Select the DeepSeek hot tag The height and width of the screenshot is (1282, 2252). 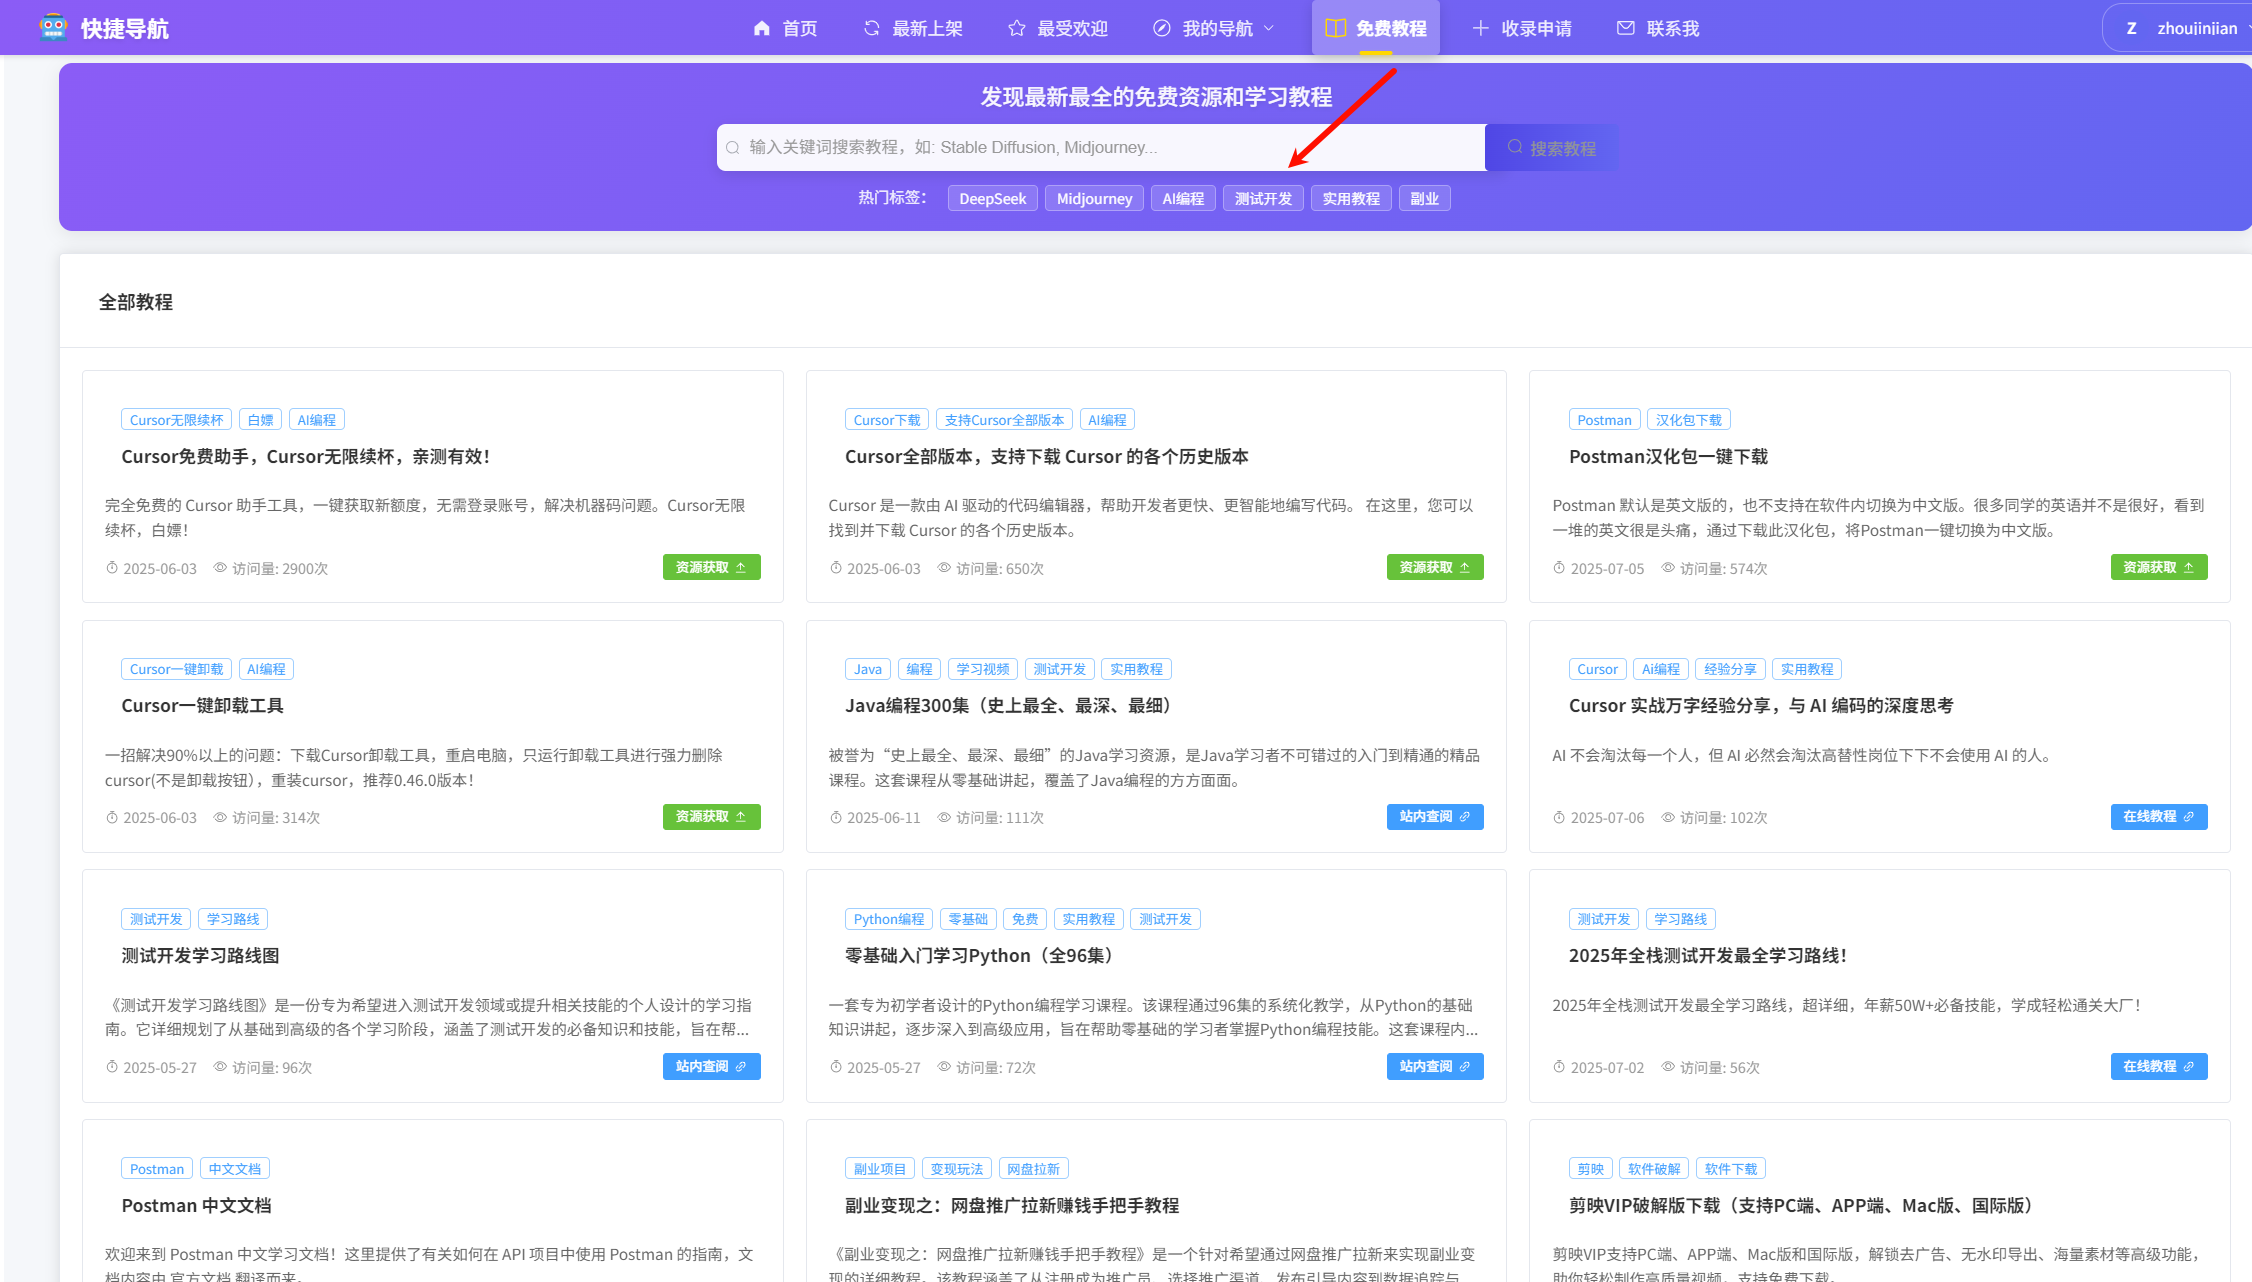[992, 199]
